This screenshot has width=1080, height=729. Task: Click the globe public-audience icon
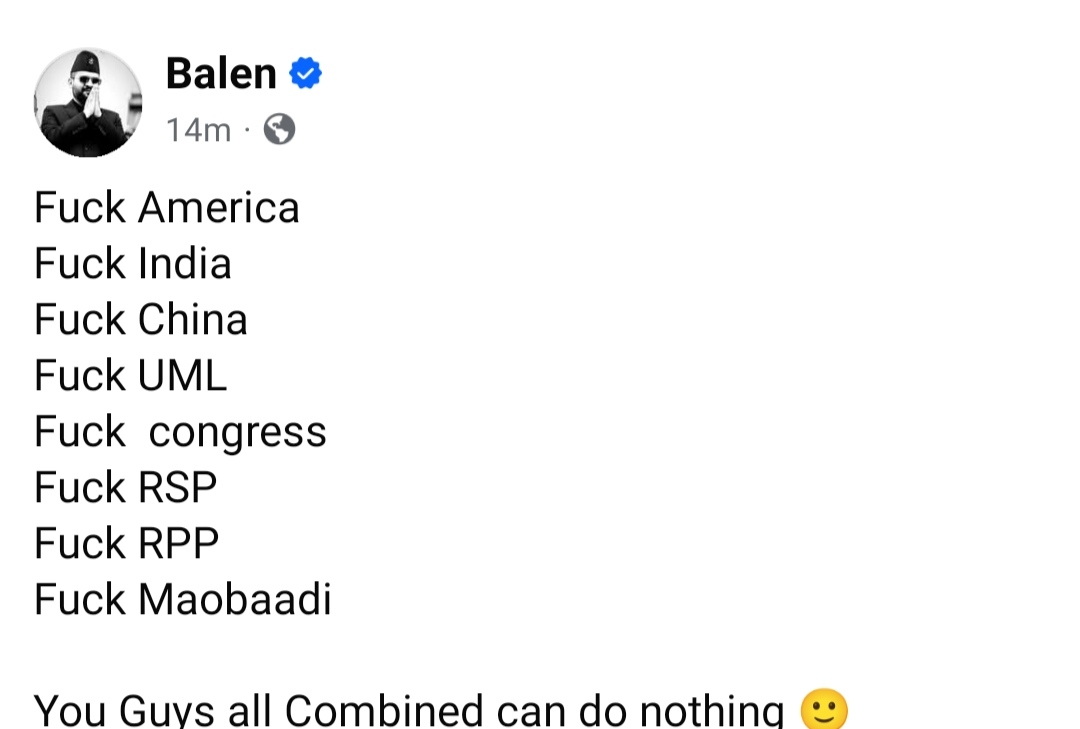(x=279, y=129)
